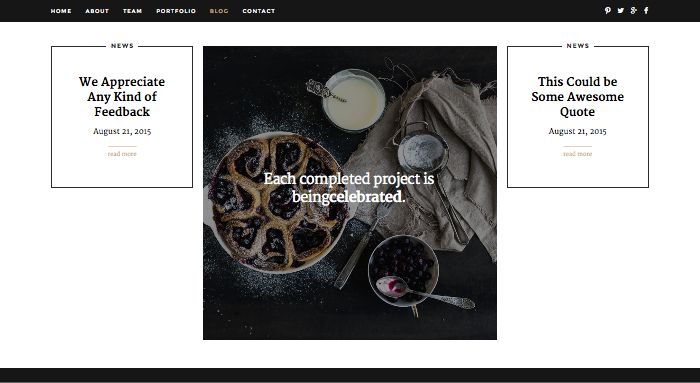Navigate to Team page
The image size is (700, 383).
point(133,11)
